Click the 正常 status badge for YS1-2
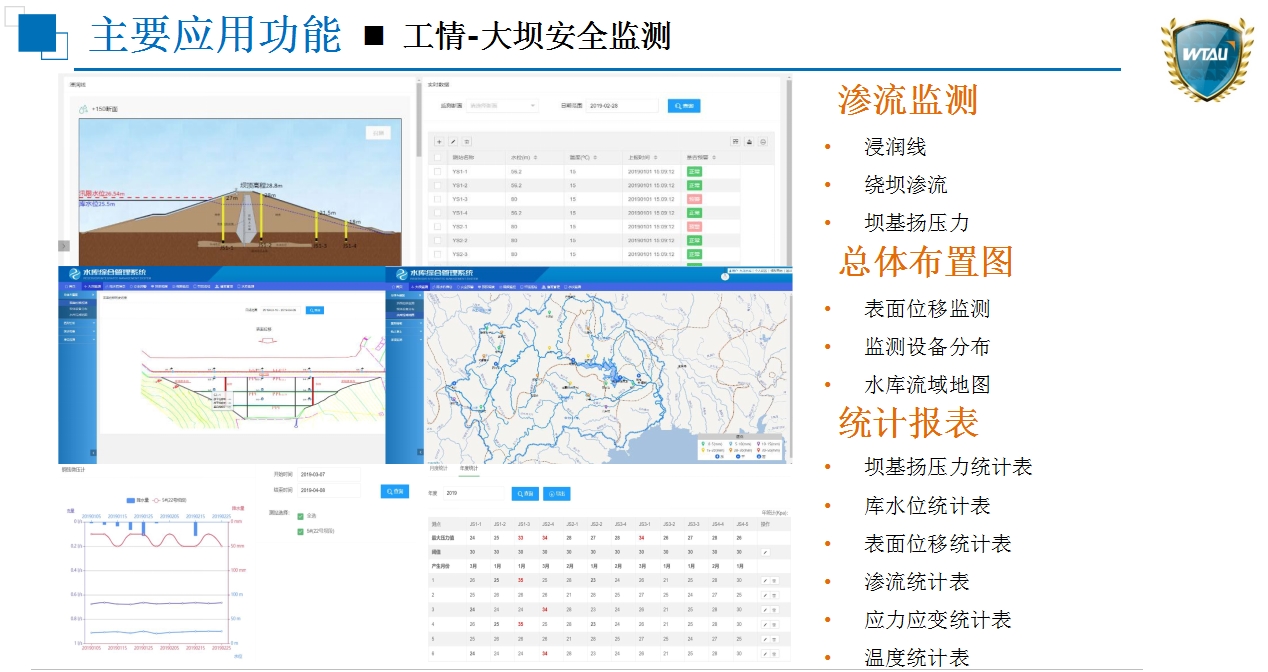 [694, 185]
